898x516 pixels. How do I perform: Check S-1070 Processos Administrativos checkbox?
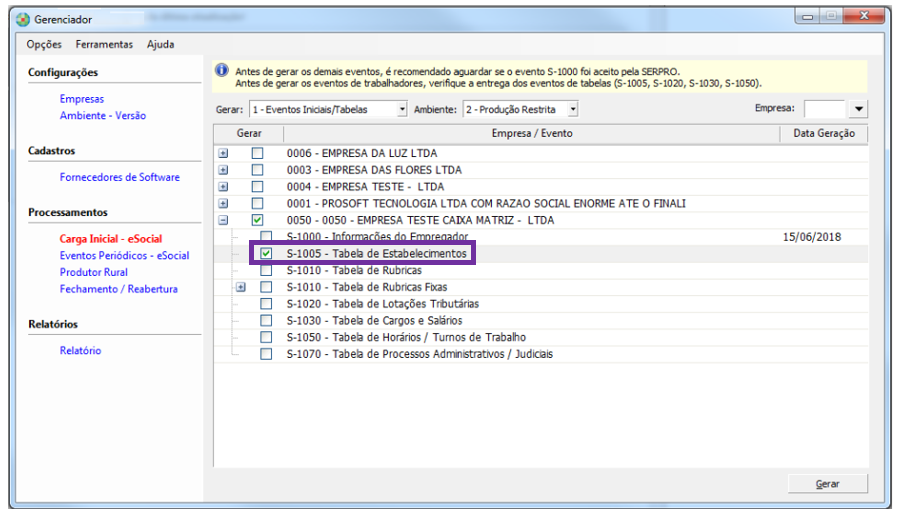tap(266, 354)
